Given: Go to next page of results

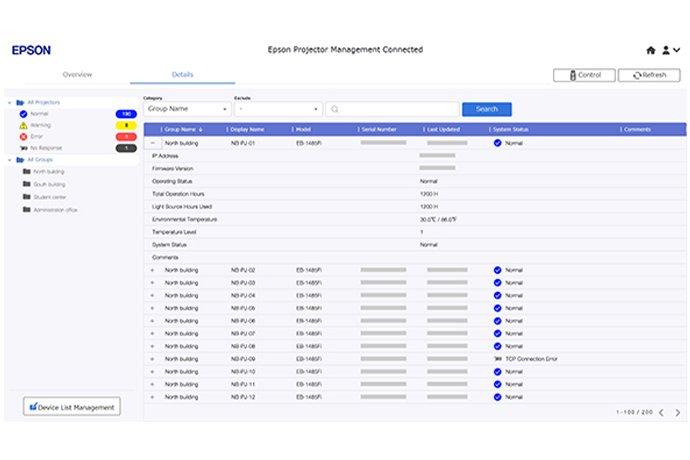Looking at the screenshot, I should [677, 412].
